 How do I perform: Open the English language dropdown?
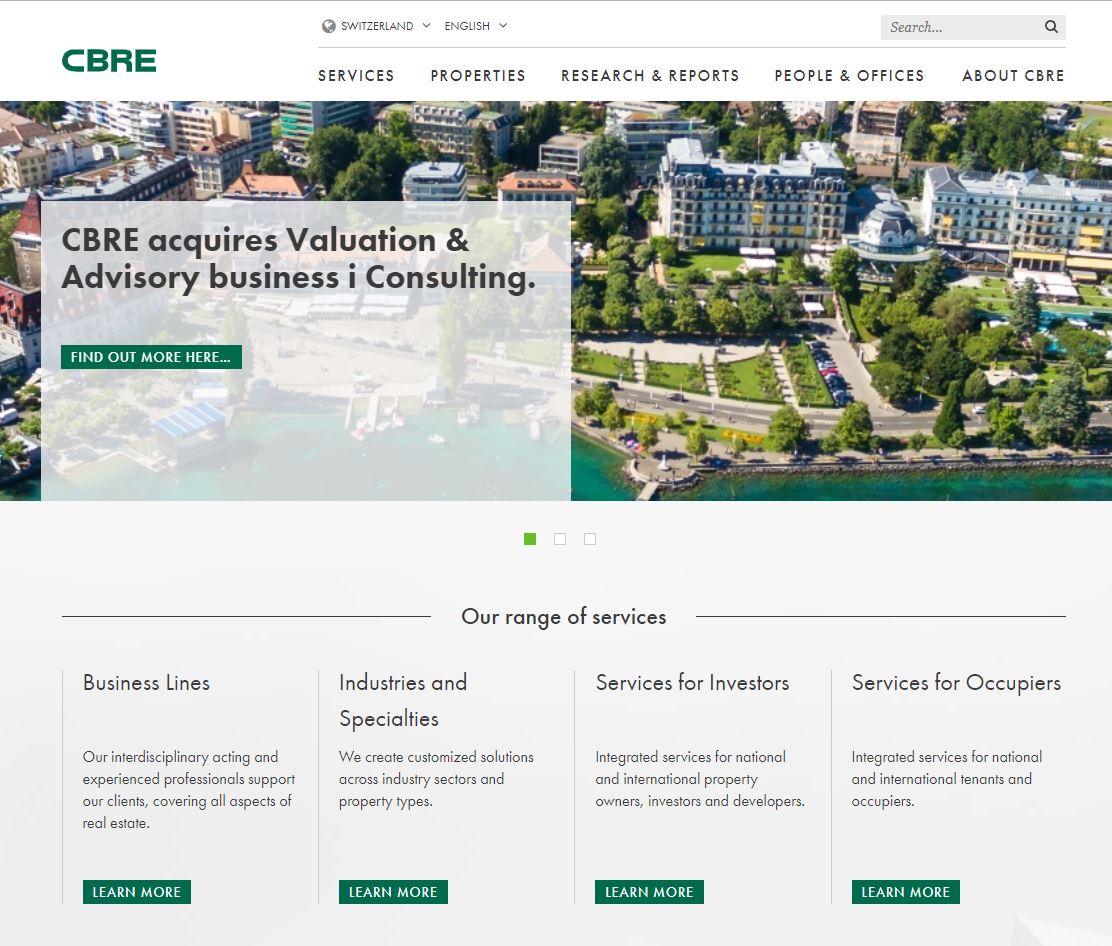point(475,26)
